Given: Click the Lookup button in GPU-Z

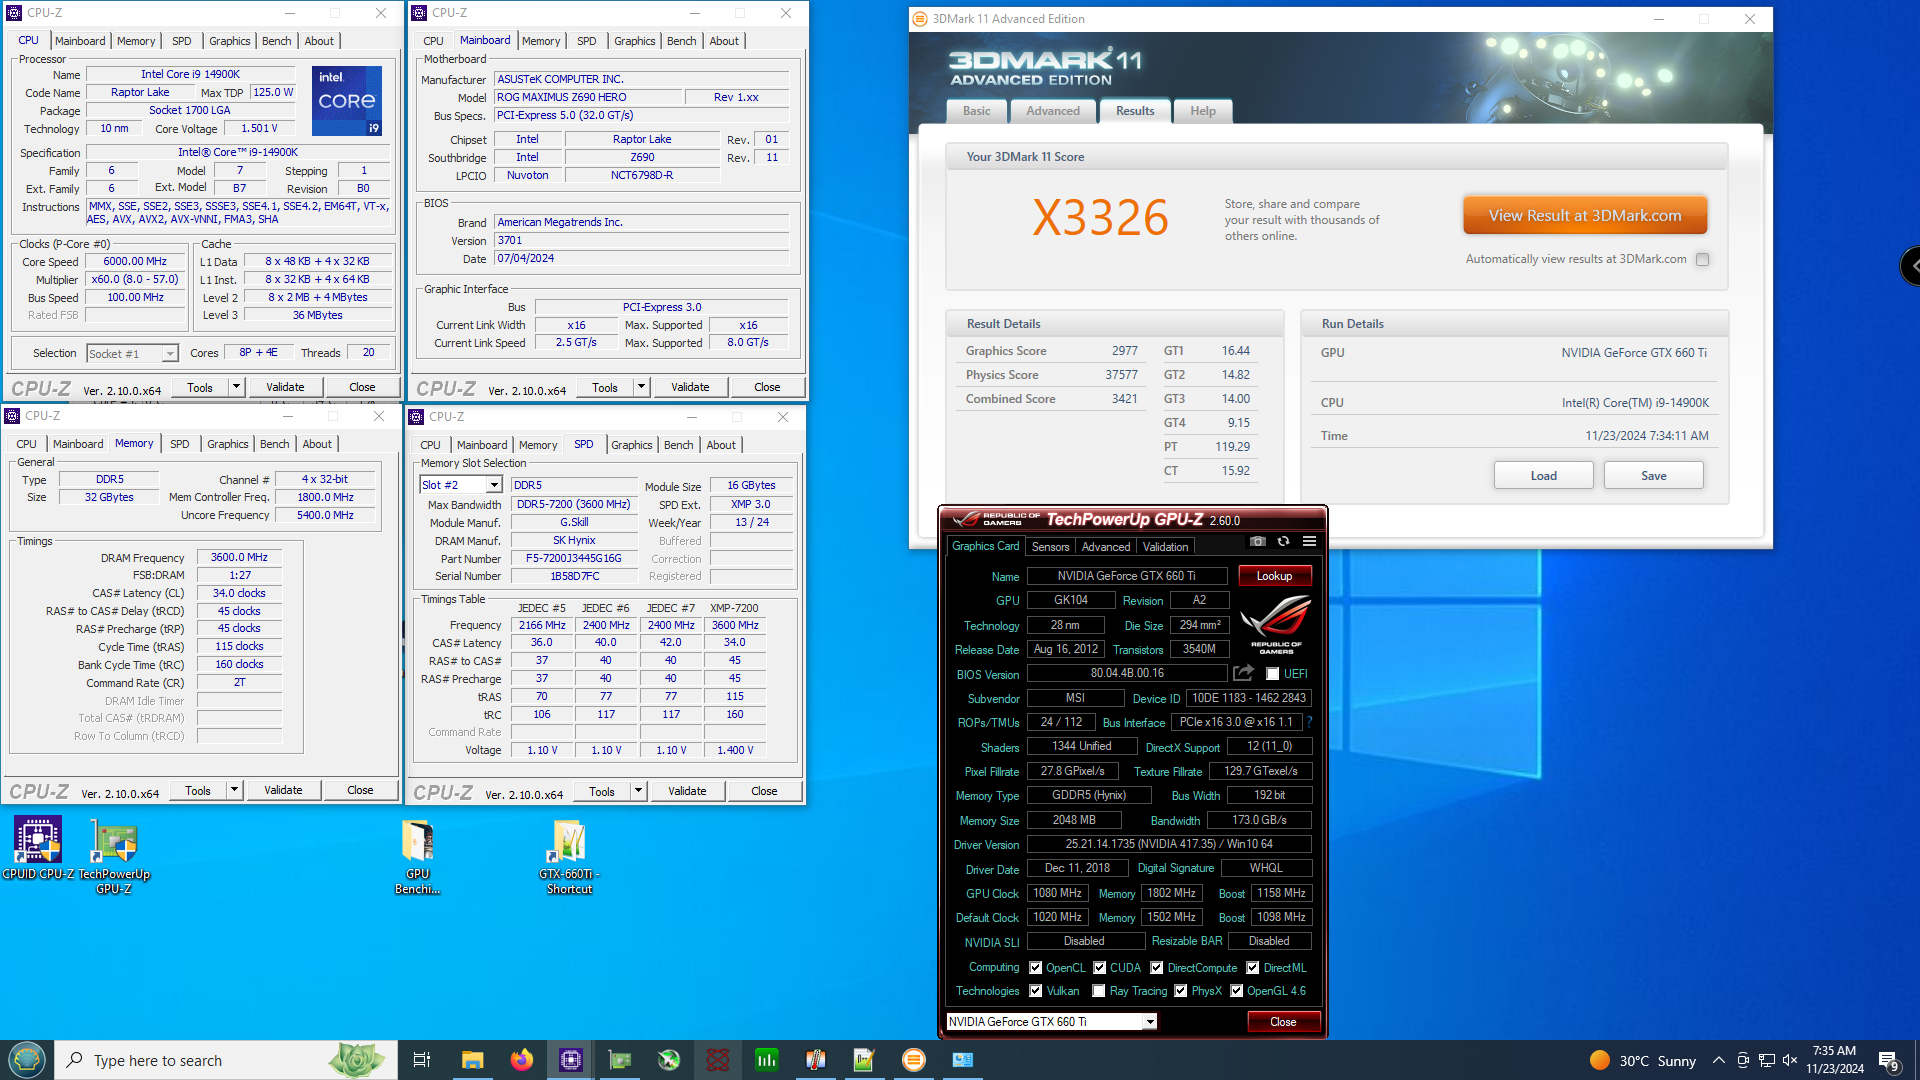Looking at the screenshot, I should click(1275, 575).
